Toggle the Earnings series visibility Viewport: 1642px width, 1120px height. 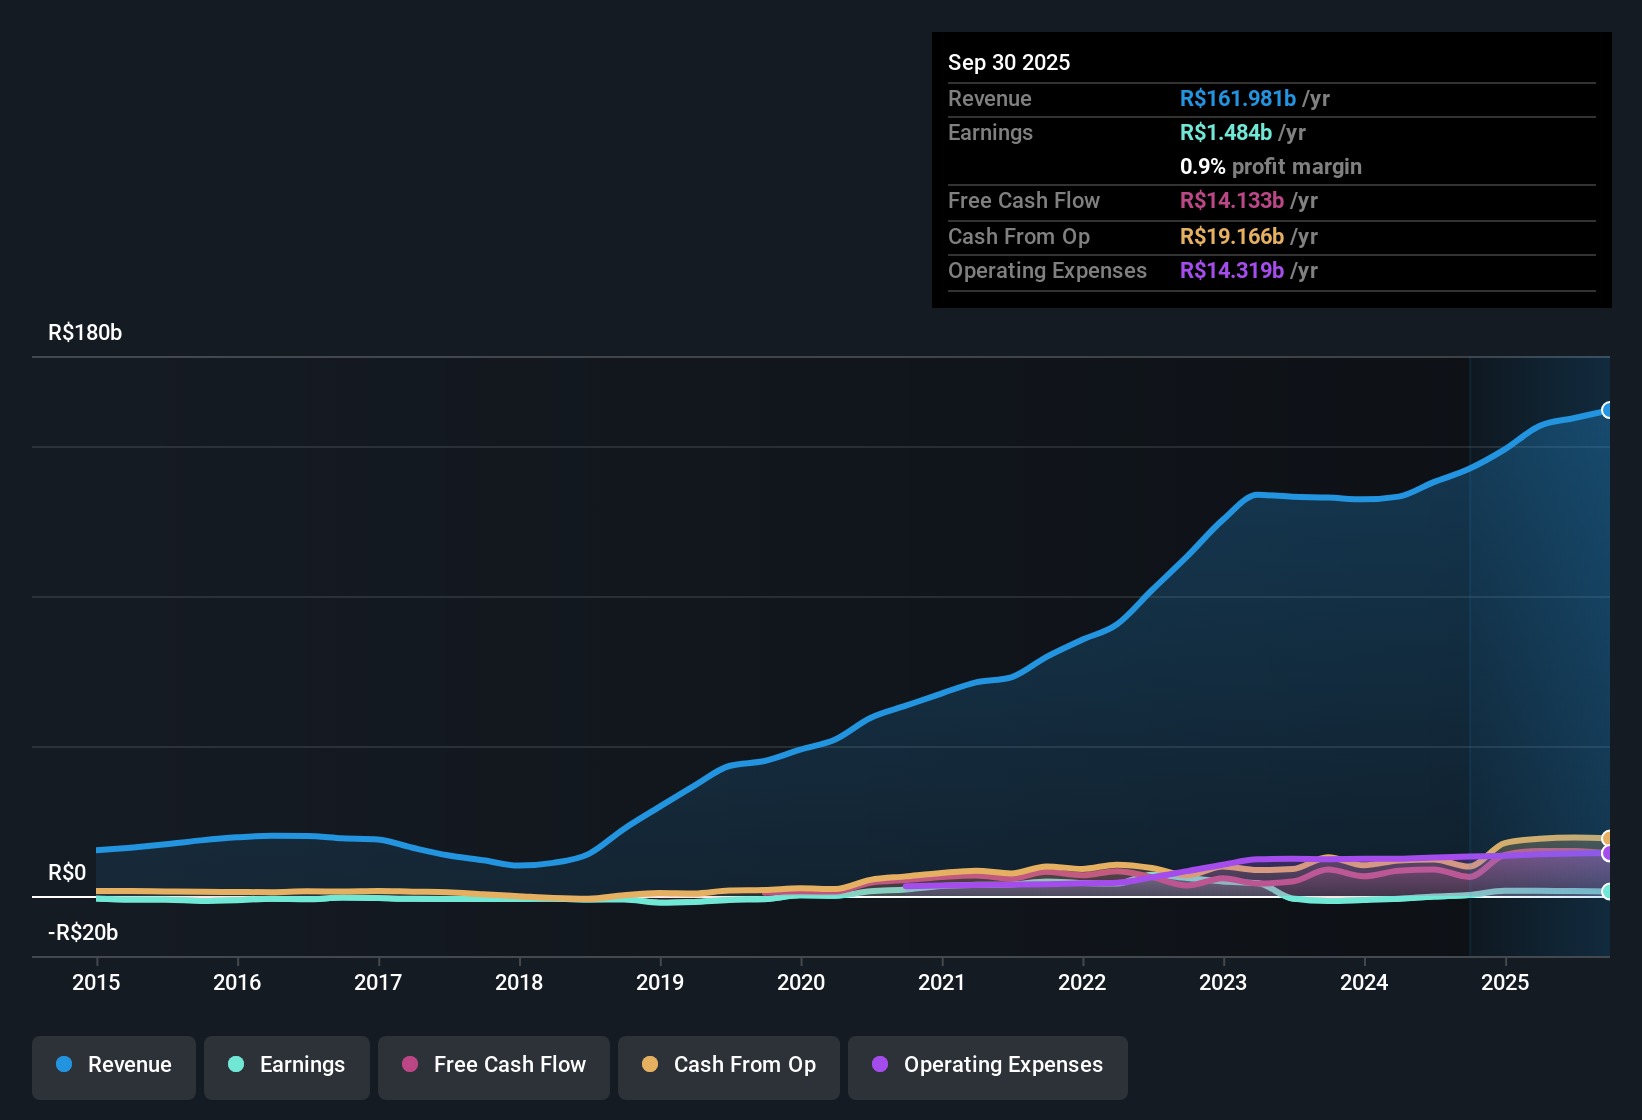pyautogui.click(x=287, y=1065)
